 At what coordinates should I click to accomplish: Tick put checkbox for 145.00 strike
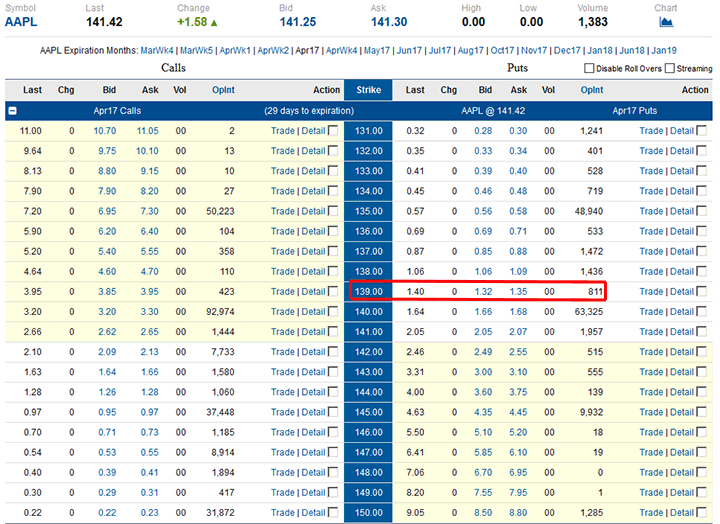click(x=702, y=412)
